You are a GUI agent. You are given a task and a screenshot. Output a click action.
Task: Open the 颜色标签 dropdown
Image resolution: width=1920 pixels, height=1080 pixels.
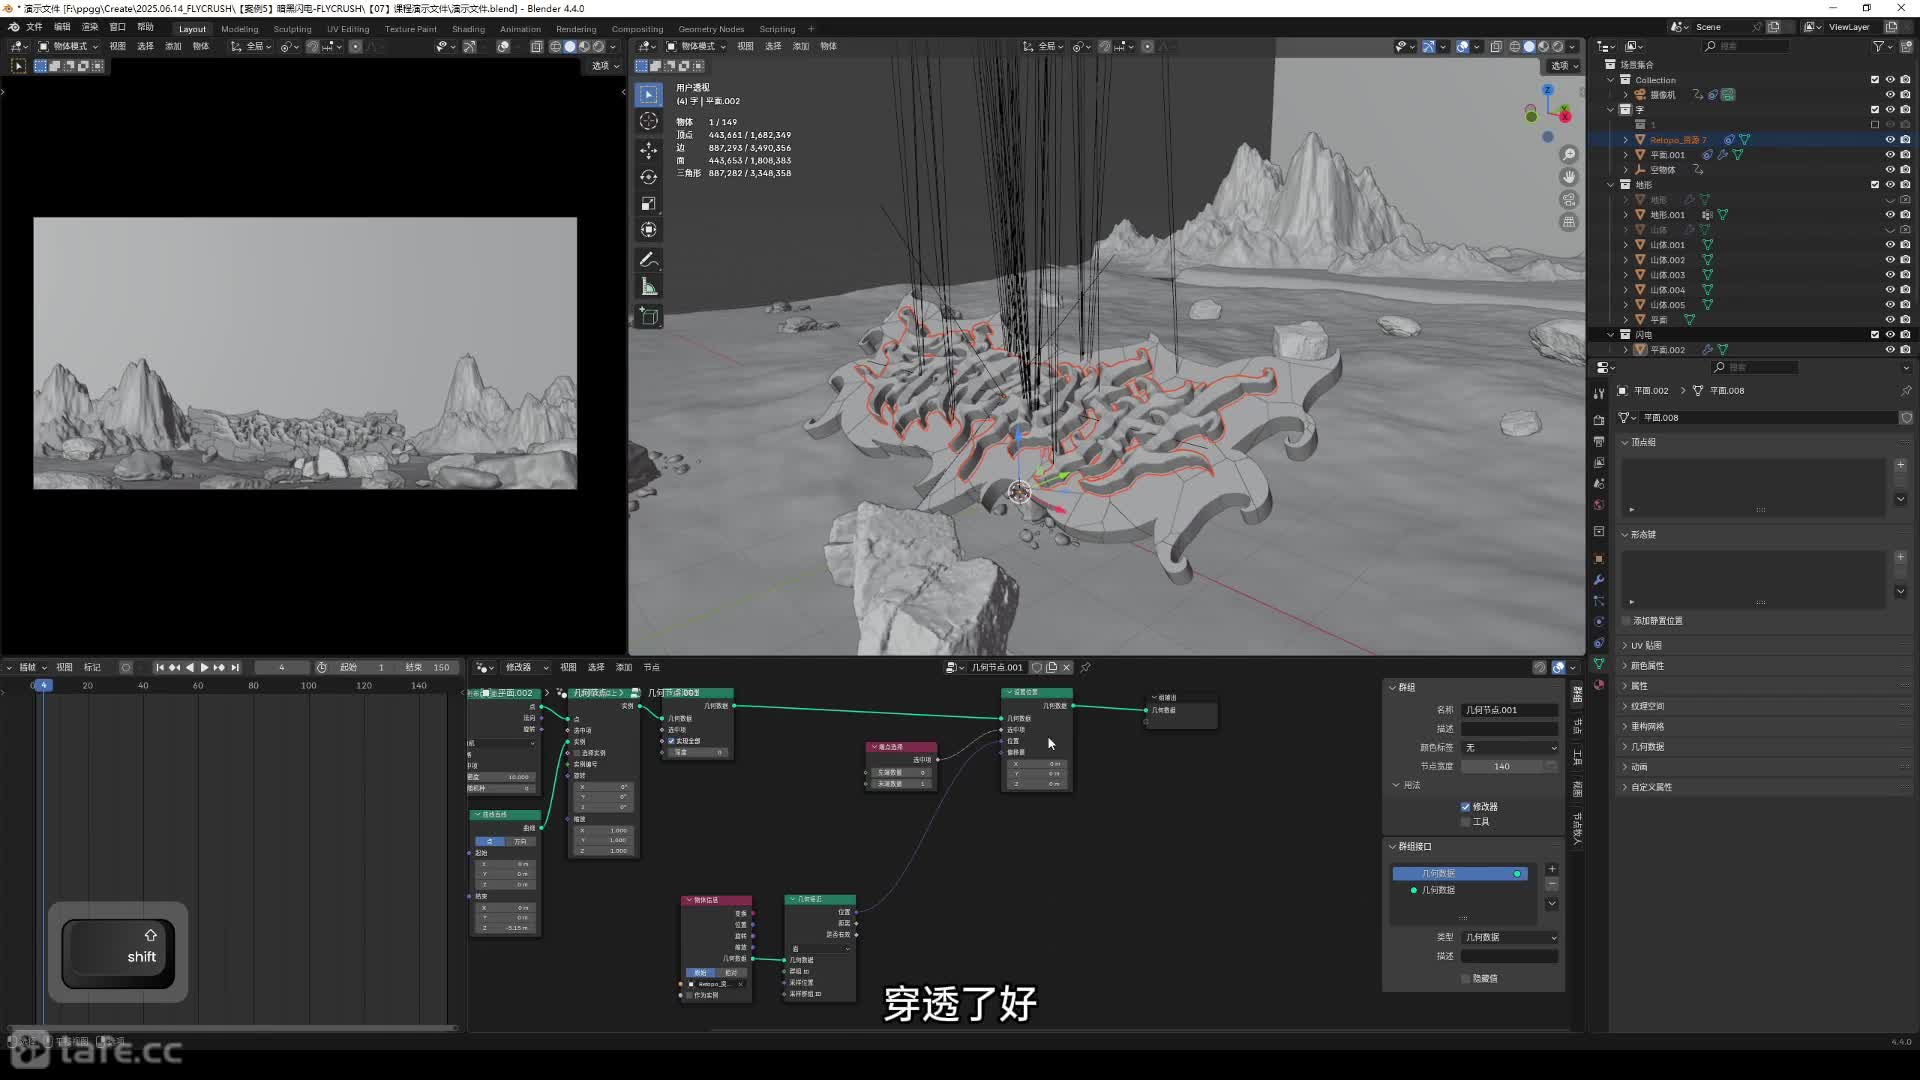(1510, 748)
